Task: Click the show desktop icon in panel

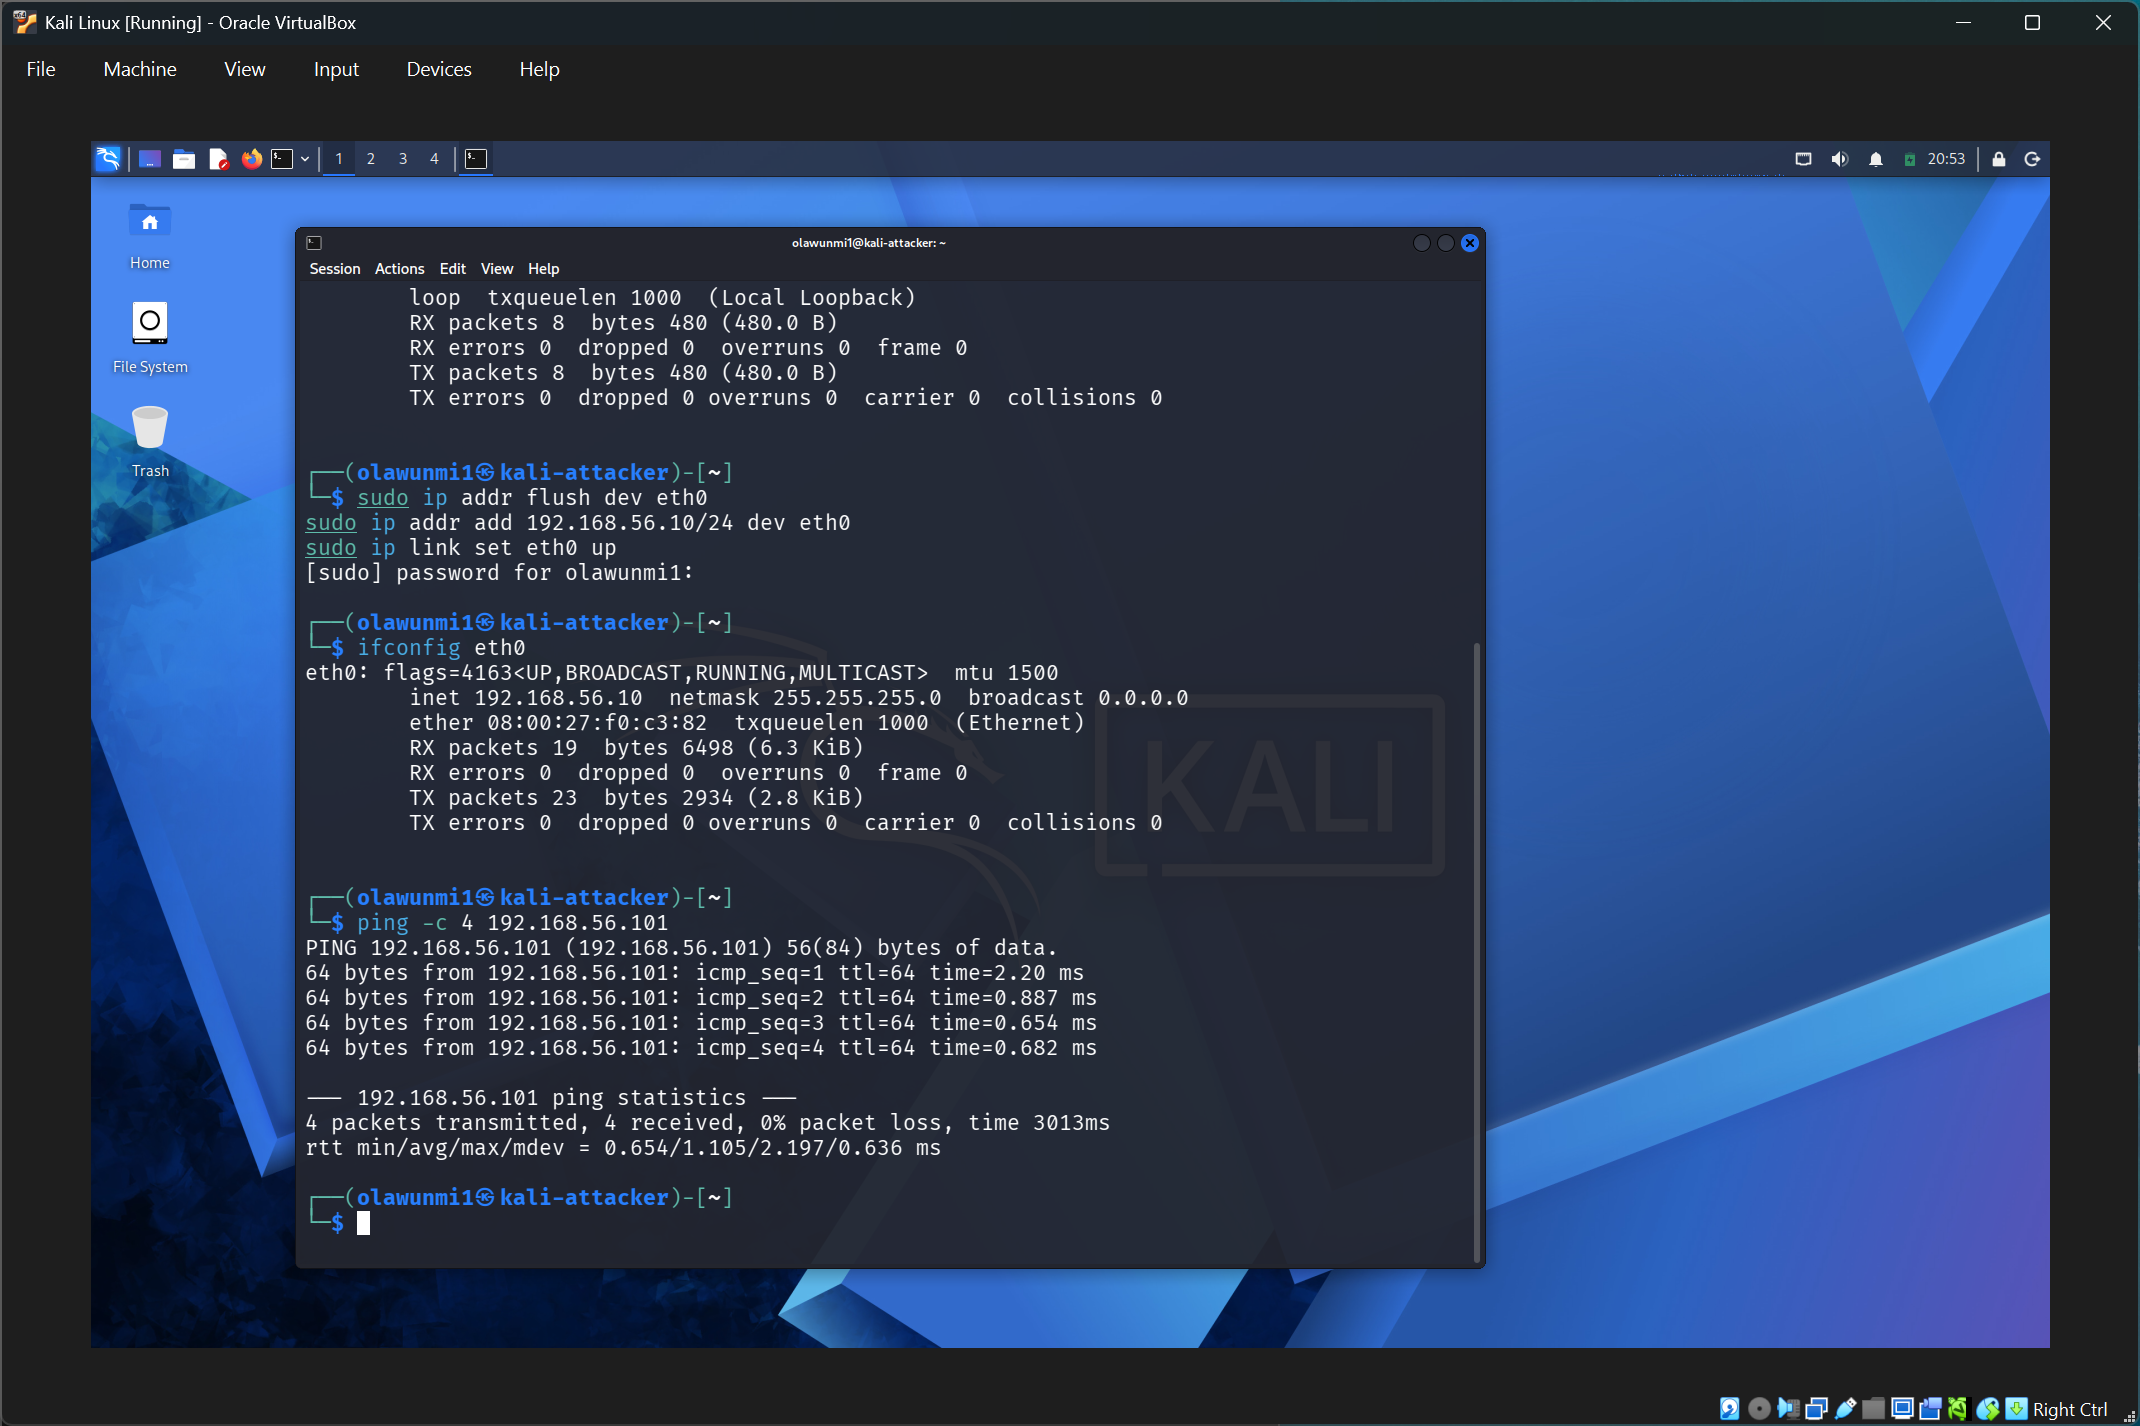Action: click(150, 159)
